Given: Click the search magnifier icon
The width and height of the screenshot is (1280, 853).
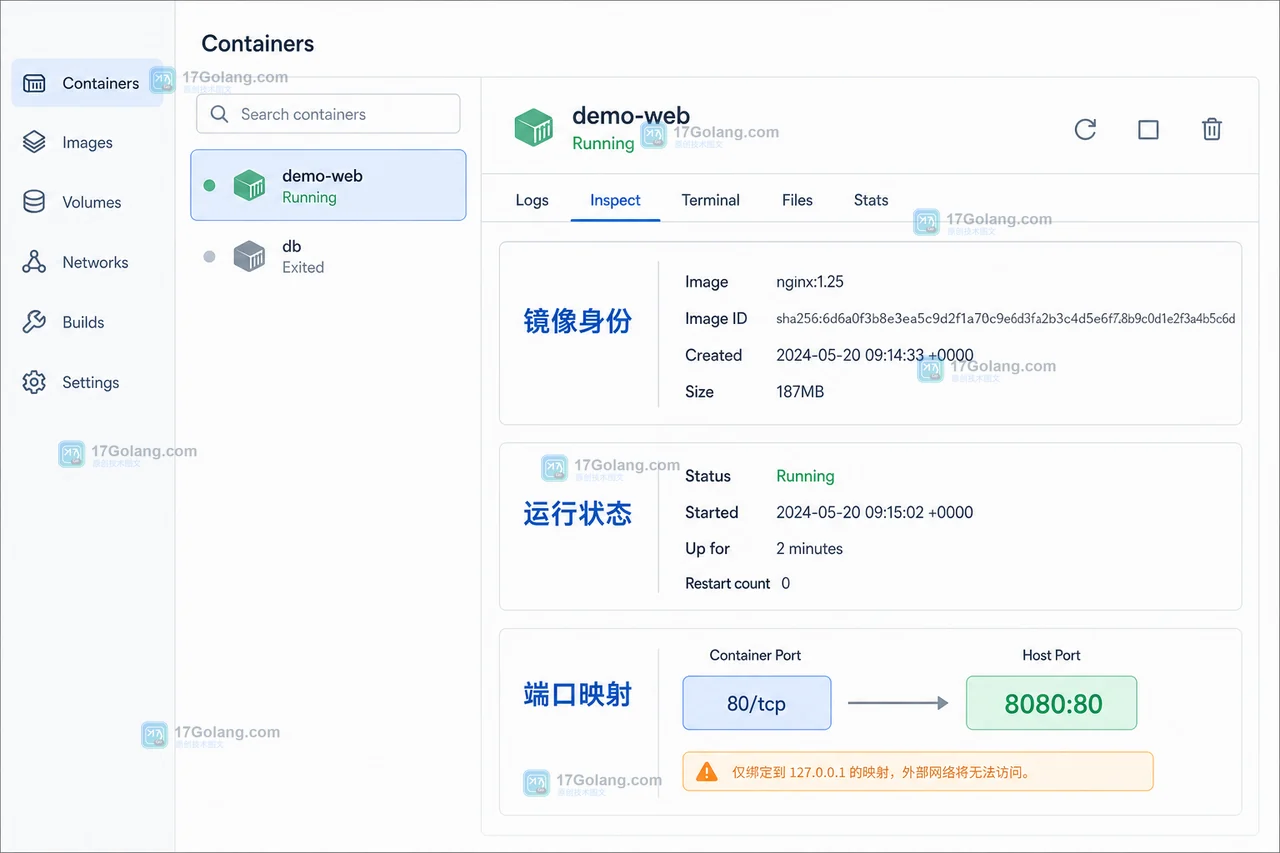Looking at the screenshot, I should [219, 114].
